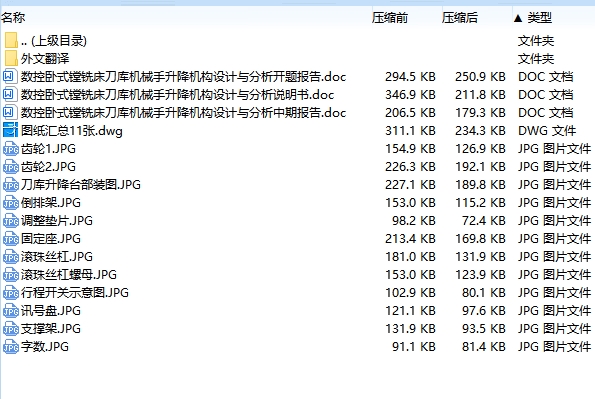Click the JPG icon for 齿轮1.JPG

(11, 149)
